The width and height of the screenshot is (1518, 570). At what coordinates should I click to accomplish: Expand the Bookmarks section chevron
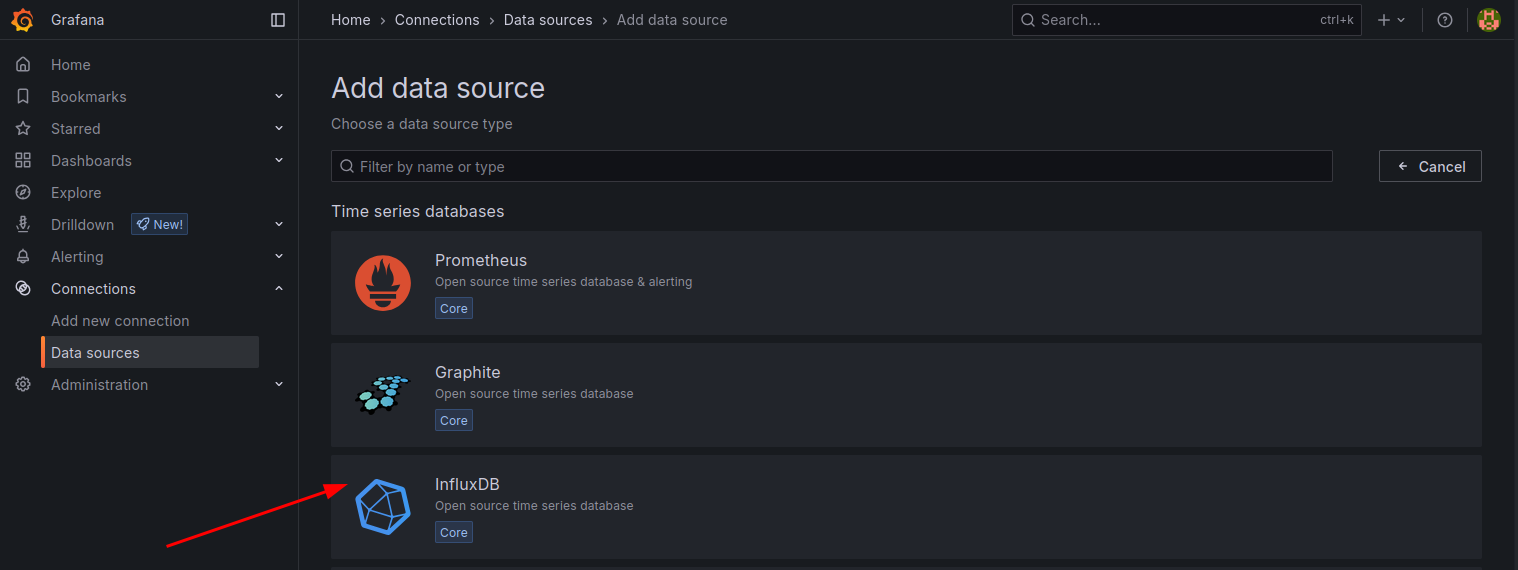pos(279,97)
